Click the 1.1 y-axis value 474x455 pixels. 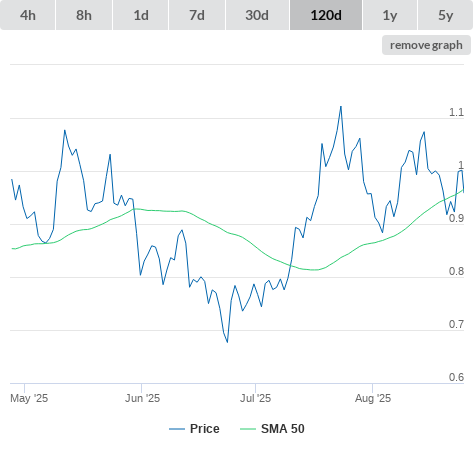[456, 112]
